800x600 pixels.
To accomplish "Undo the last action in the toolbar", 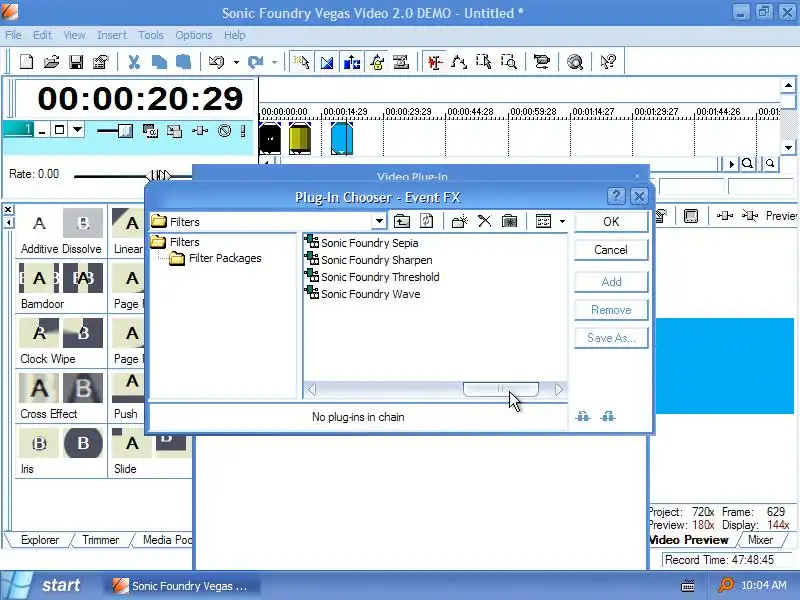I will coord(216,62).
